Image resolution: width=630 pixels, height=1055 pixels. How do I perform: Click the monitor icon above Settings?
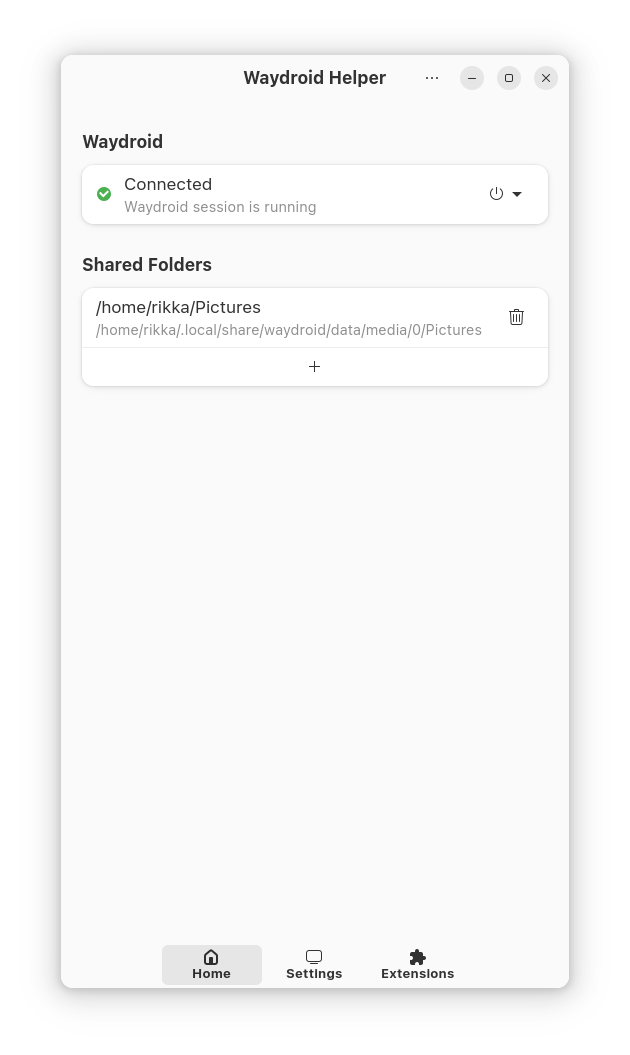coord(314,957)
